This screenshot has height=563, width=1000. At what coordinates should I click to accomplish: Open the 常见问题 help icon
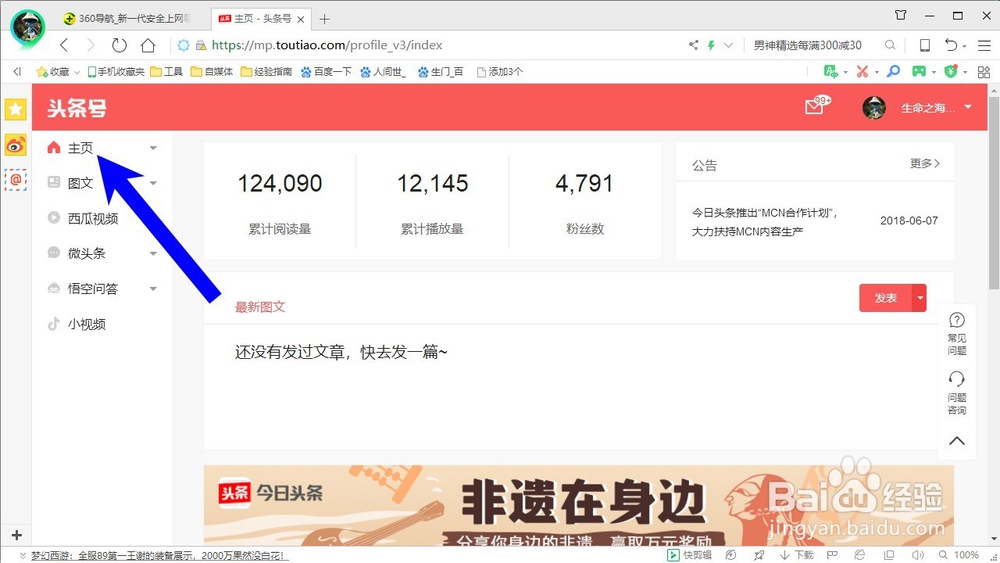coord(957,333)
